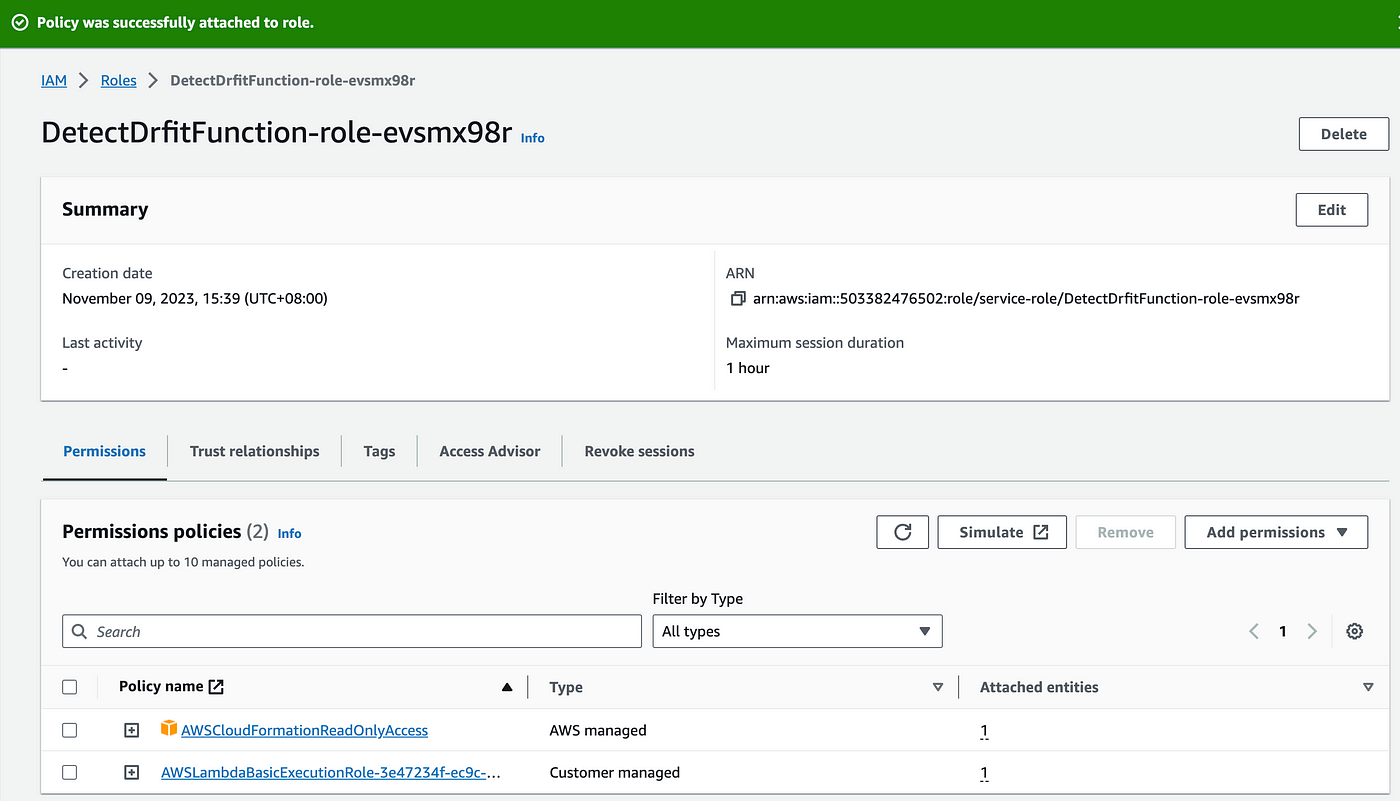
Task: Click the refresh policies icon button
Action: point(903,532)
